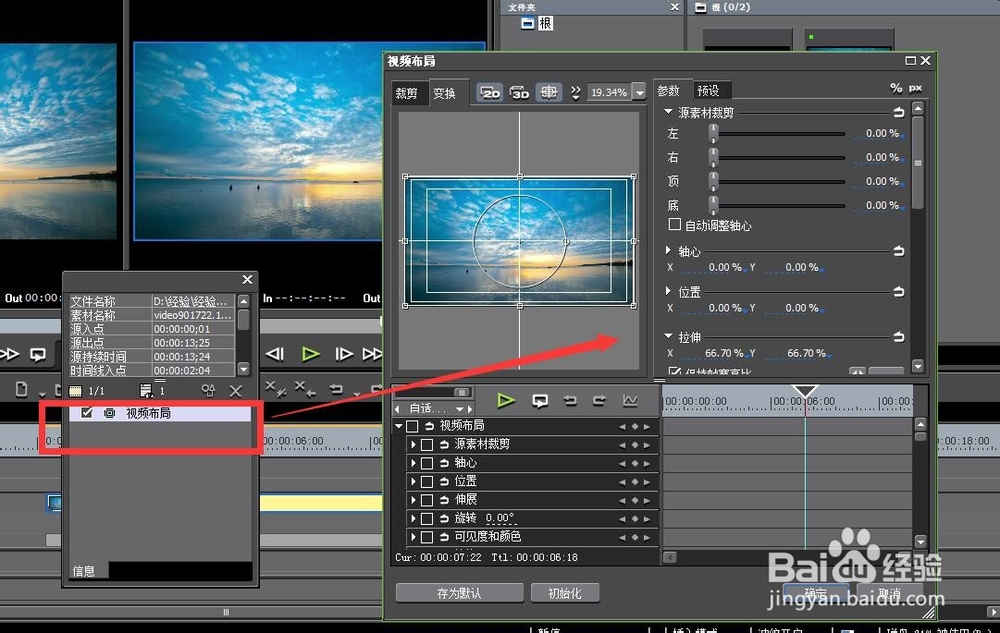
Task: Play the layout keyframe preview
Action: point(506,400)
